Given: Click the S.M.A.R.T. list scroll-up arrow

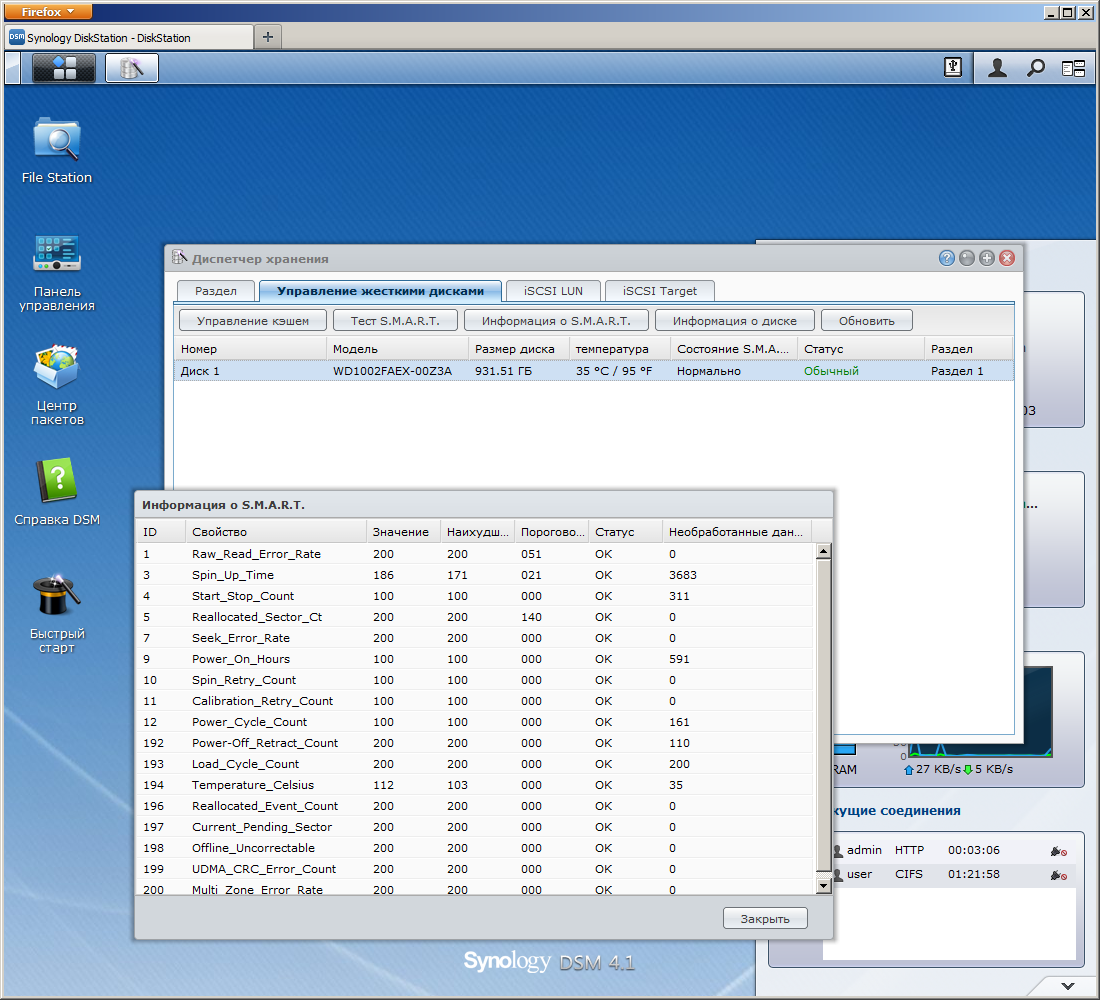Looking at the screenshot, I should click(824, 551).
